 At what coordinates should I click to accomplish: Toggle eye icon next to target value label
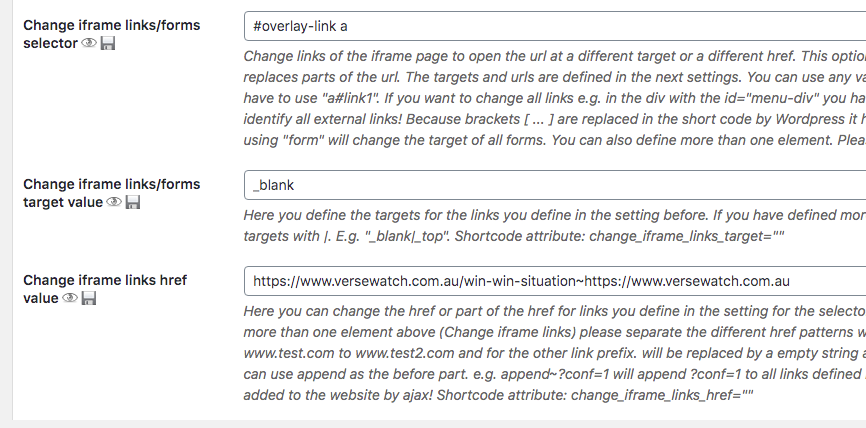tap(114, 202)
